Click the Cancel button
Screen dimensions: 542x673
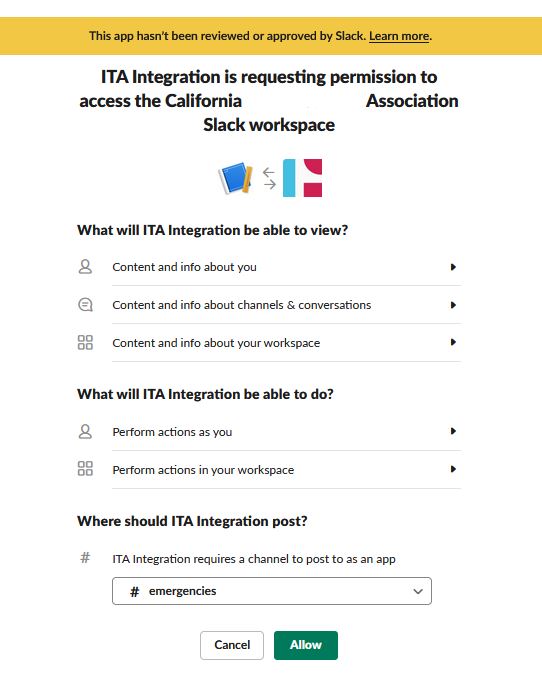[232, 645]
